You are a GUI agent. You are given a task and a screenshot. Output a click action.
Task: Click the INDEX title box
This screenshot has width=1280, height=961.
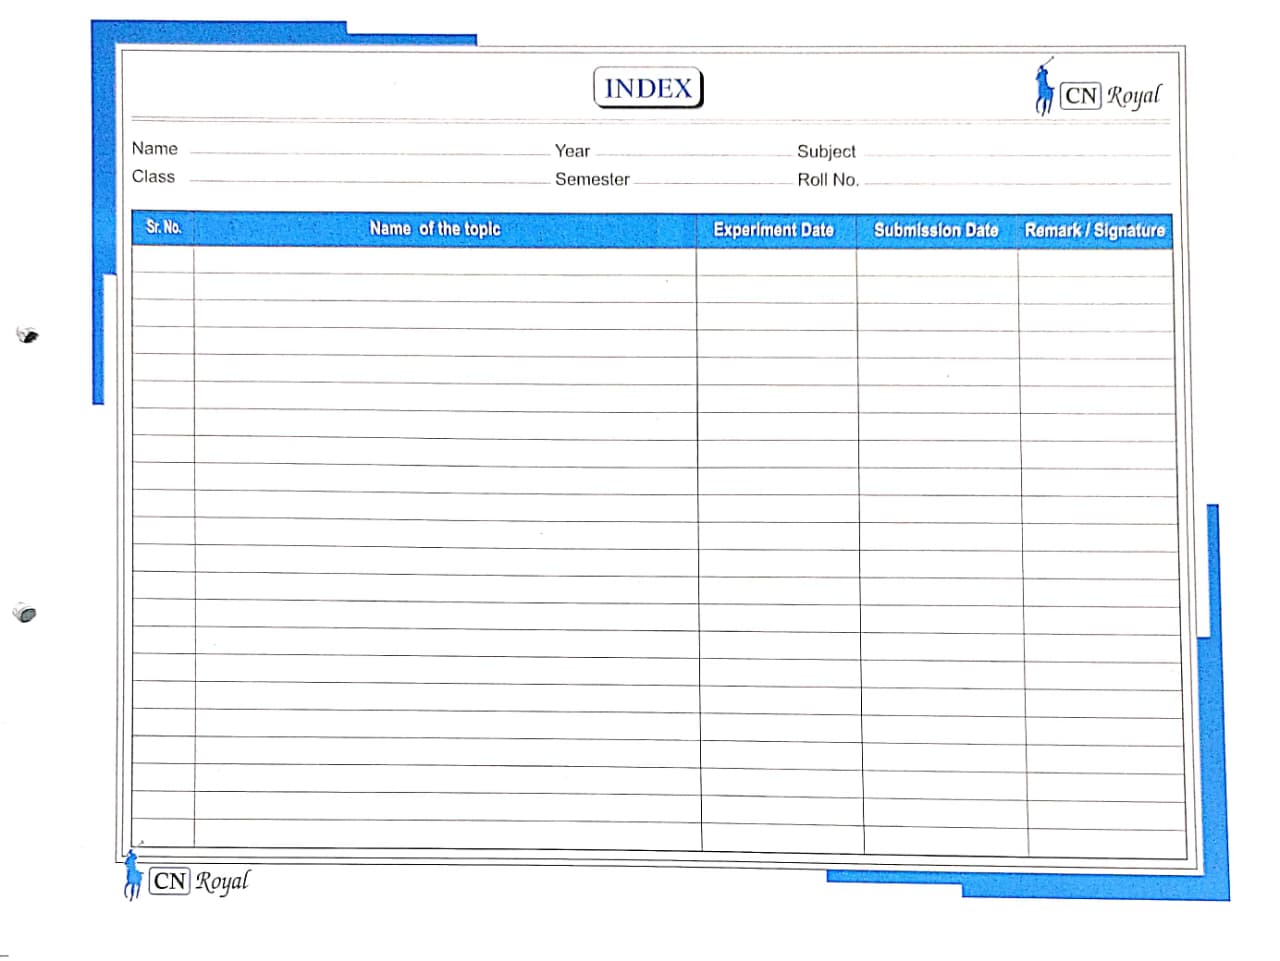coord(648,88)
